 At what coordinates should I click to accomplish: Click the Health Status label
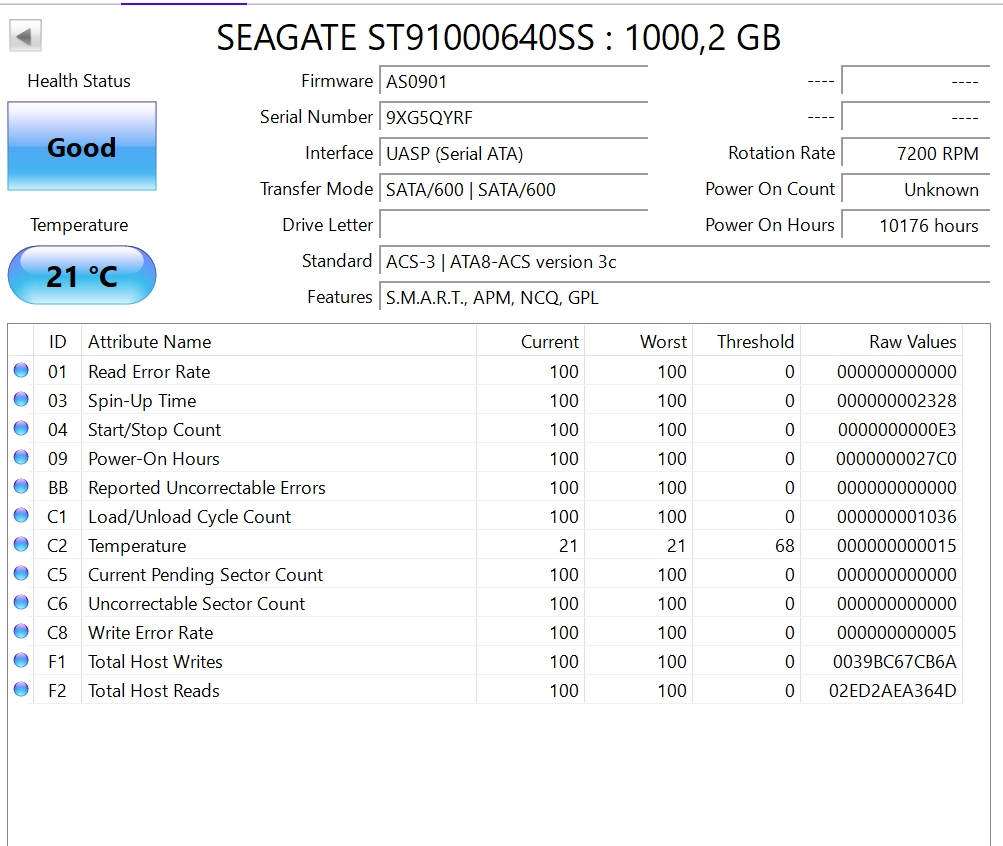pyautogui.click(x=79, y=81)
